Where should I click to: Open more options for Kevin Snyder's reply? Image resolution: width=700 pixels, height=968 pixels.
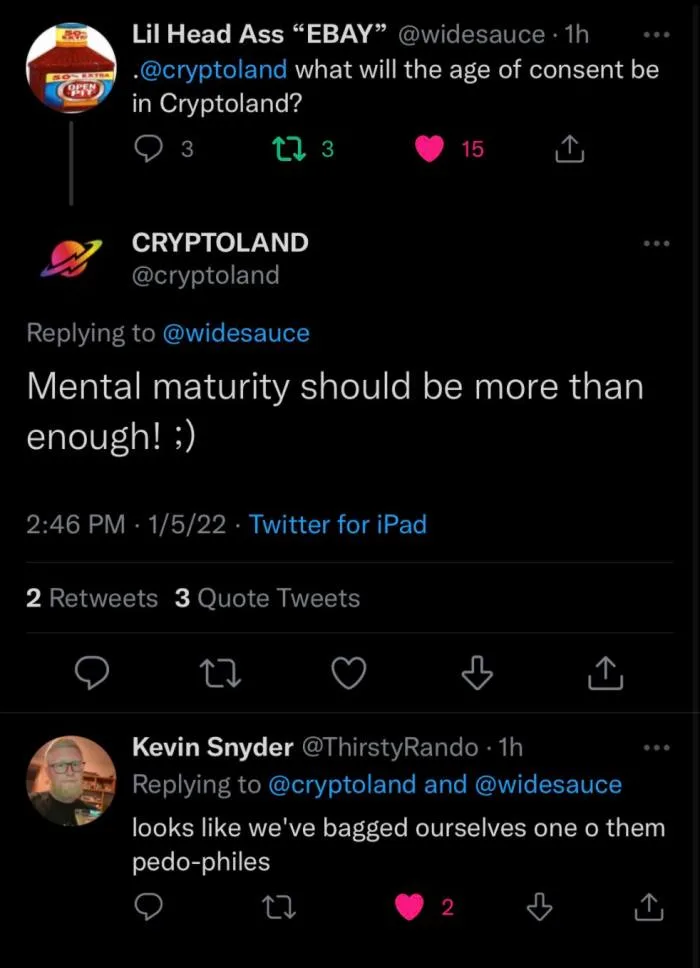(655, 747)
